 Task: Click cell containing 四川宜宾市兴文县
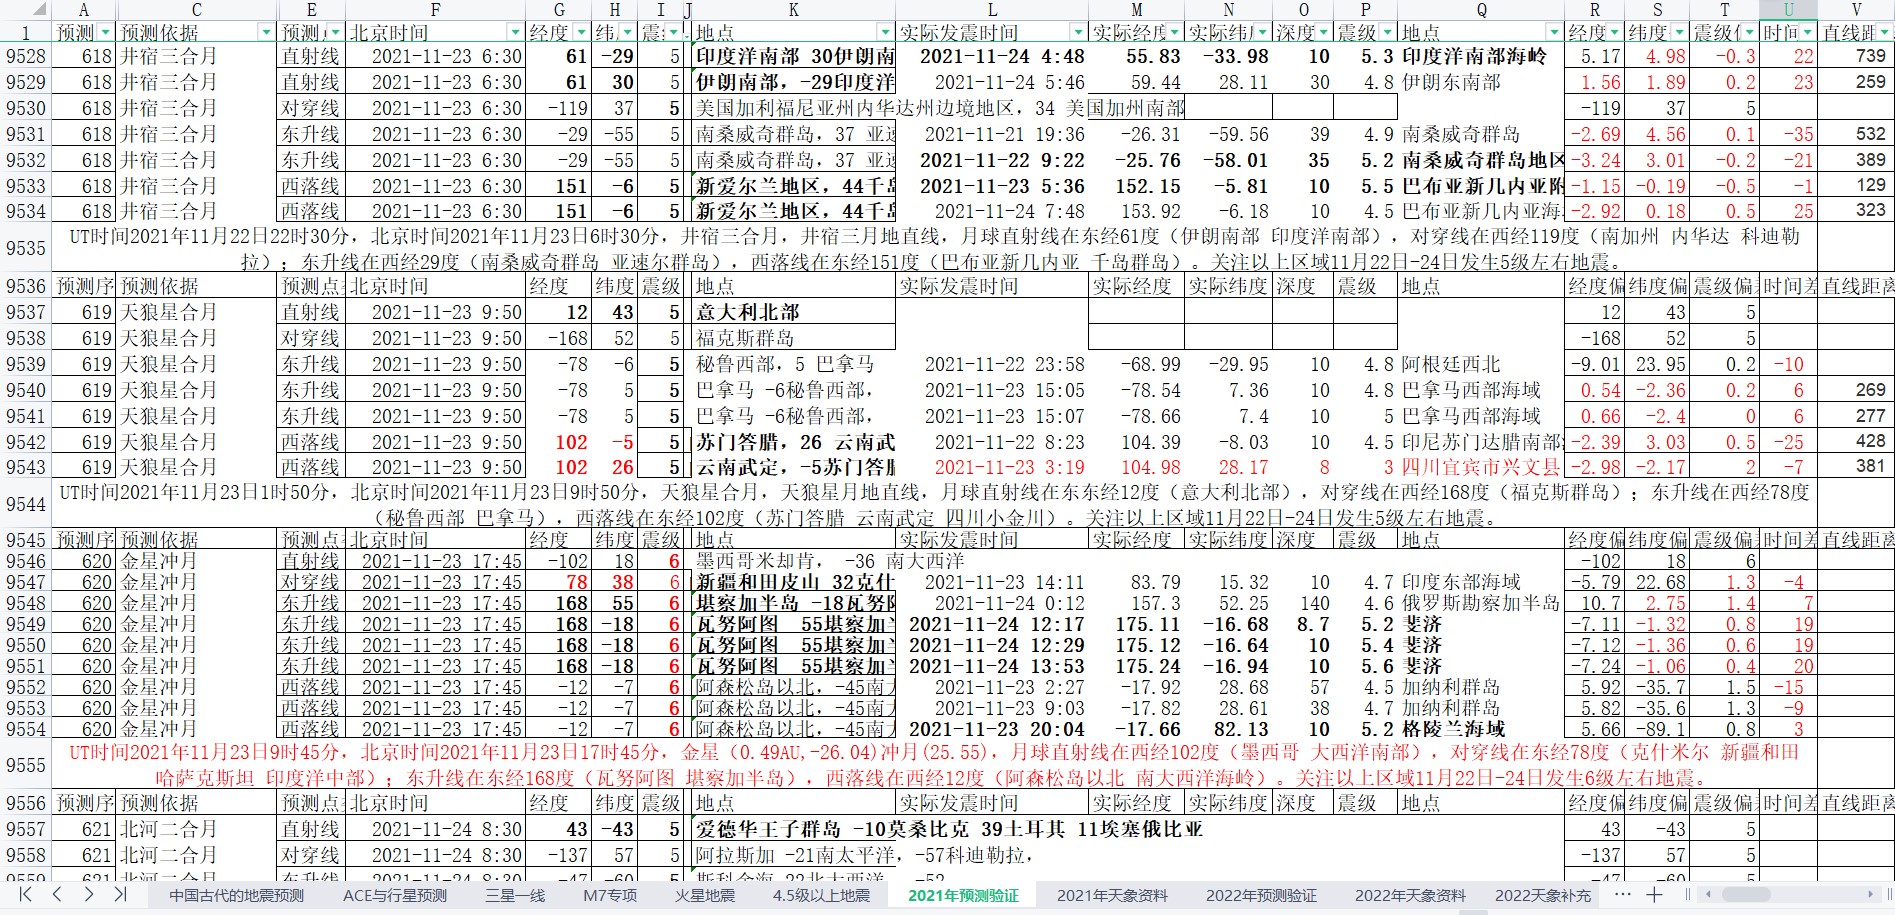pyautogui.click(x=1481, y=467)
